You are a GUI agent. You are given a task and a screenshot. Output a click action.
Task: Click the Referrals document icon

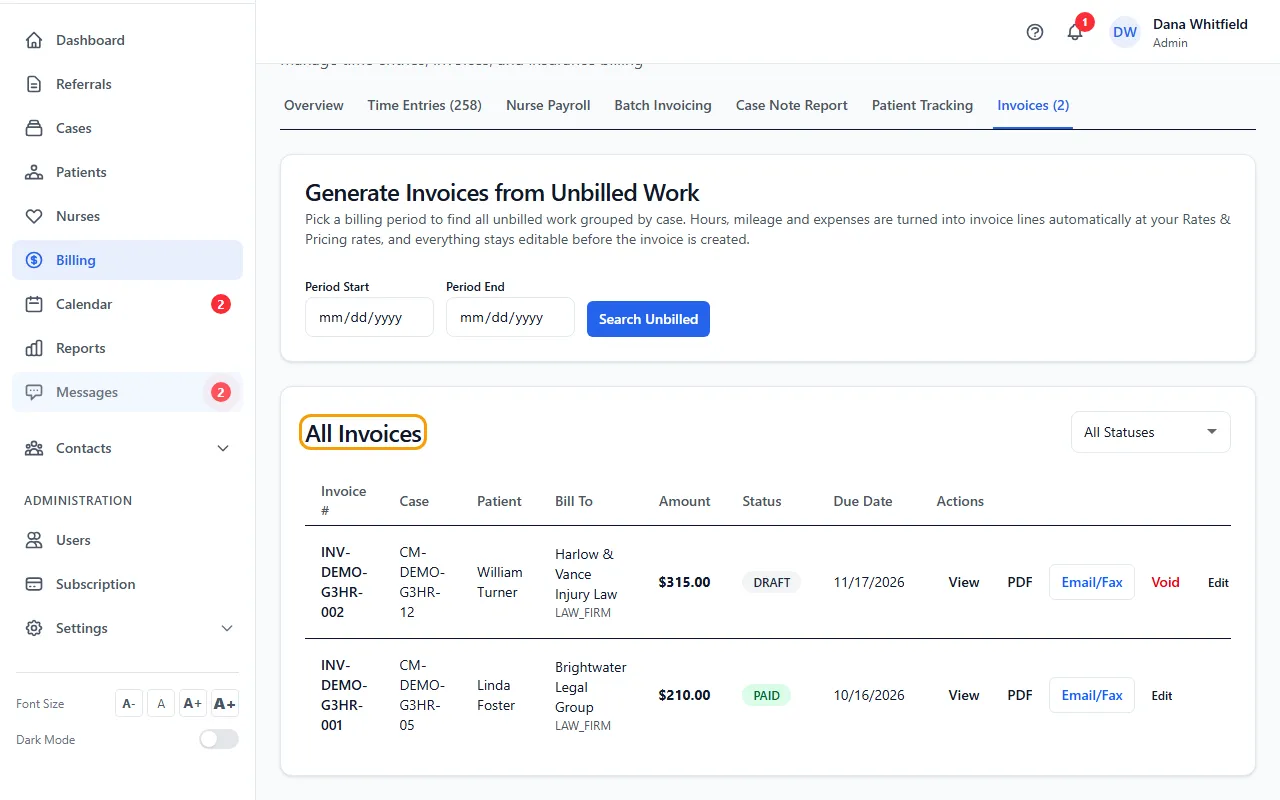[x=34, y=84]
